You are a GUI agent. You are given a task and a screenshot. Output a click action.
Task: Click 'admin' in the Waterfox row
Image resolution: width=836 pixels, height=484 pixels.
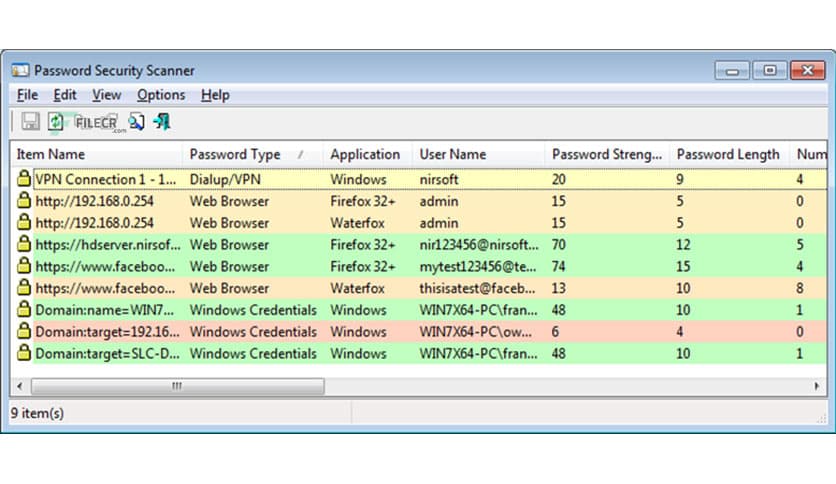coord(439,223)
